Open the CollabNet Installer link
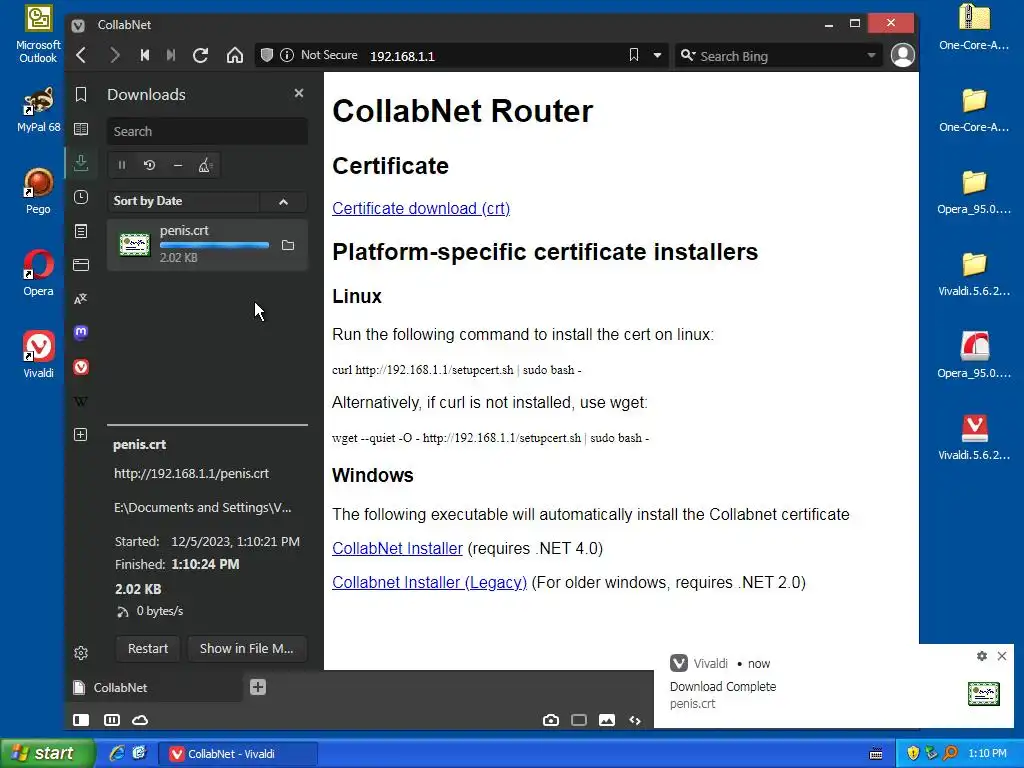This screenshot has width=1024, height=768. pos(397,549)
